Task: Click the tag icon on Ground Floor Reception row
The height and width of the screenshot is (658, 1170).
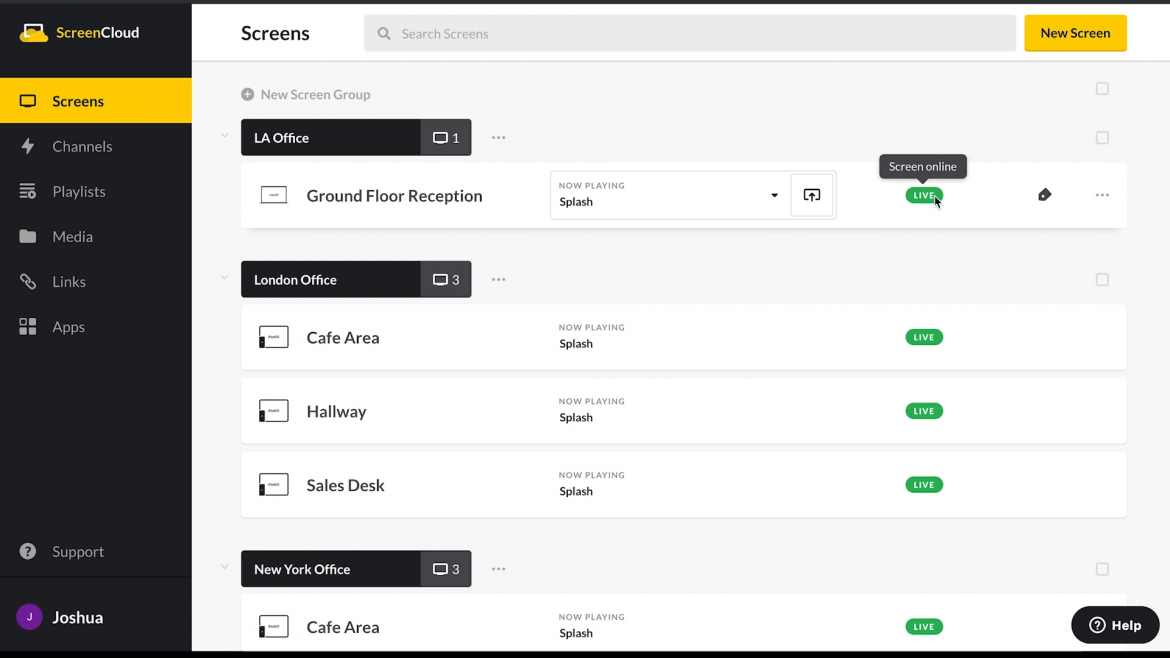Action: coord(1044,194)
